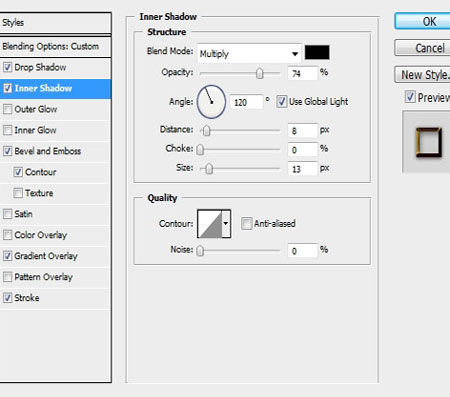Image resolution: width=450 pixels, height=397 pixels.
Task: Click the Distance slider handle
Action: (x=207, y=131)
